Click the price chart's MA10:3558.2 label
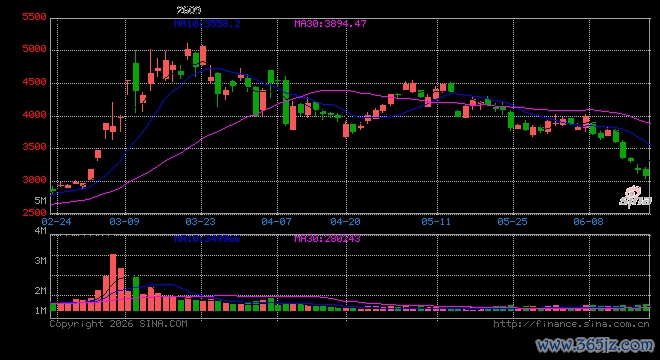This screenshot has height=360, width=660. [208, 24]
